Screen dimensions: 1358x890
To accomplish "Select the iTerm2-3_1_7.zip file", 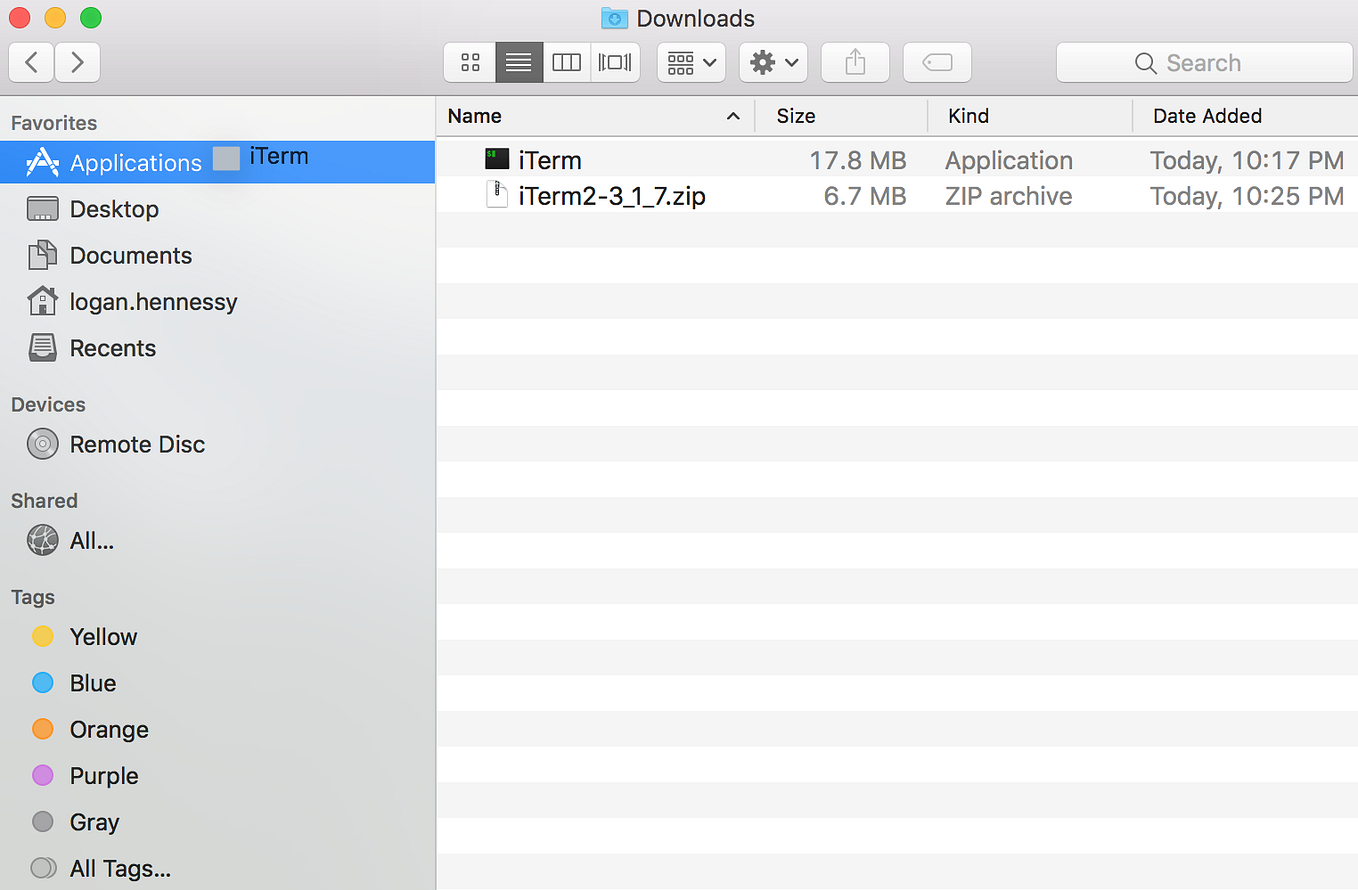I will (897, 196).
